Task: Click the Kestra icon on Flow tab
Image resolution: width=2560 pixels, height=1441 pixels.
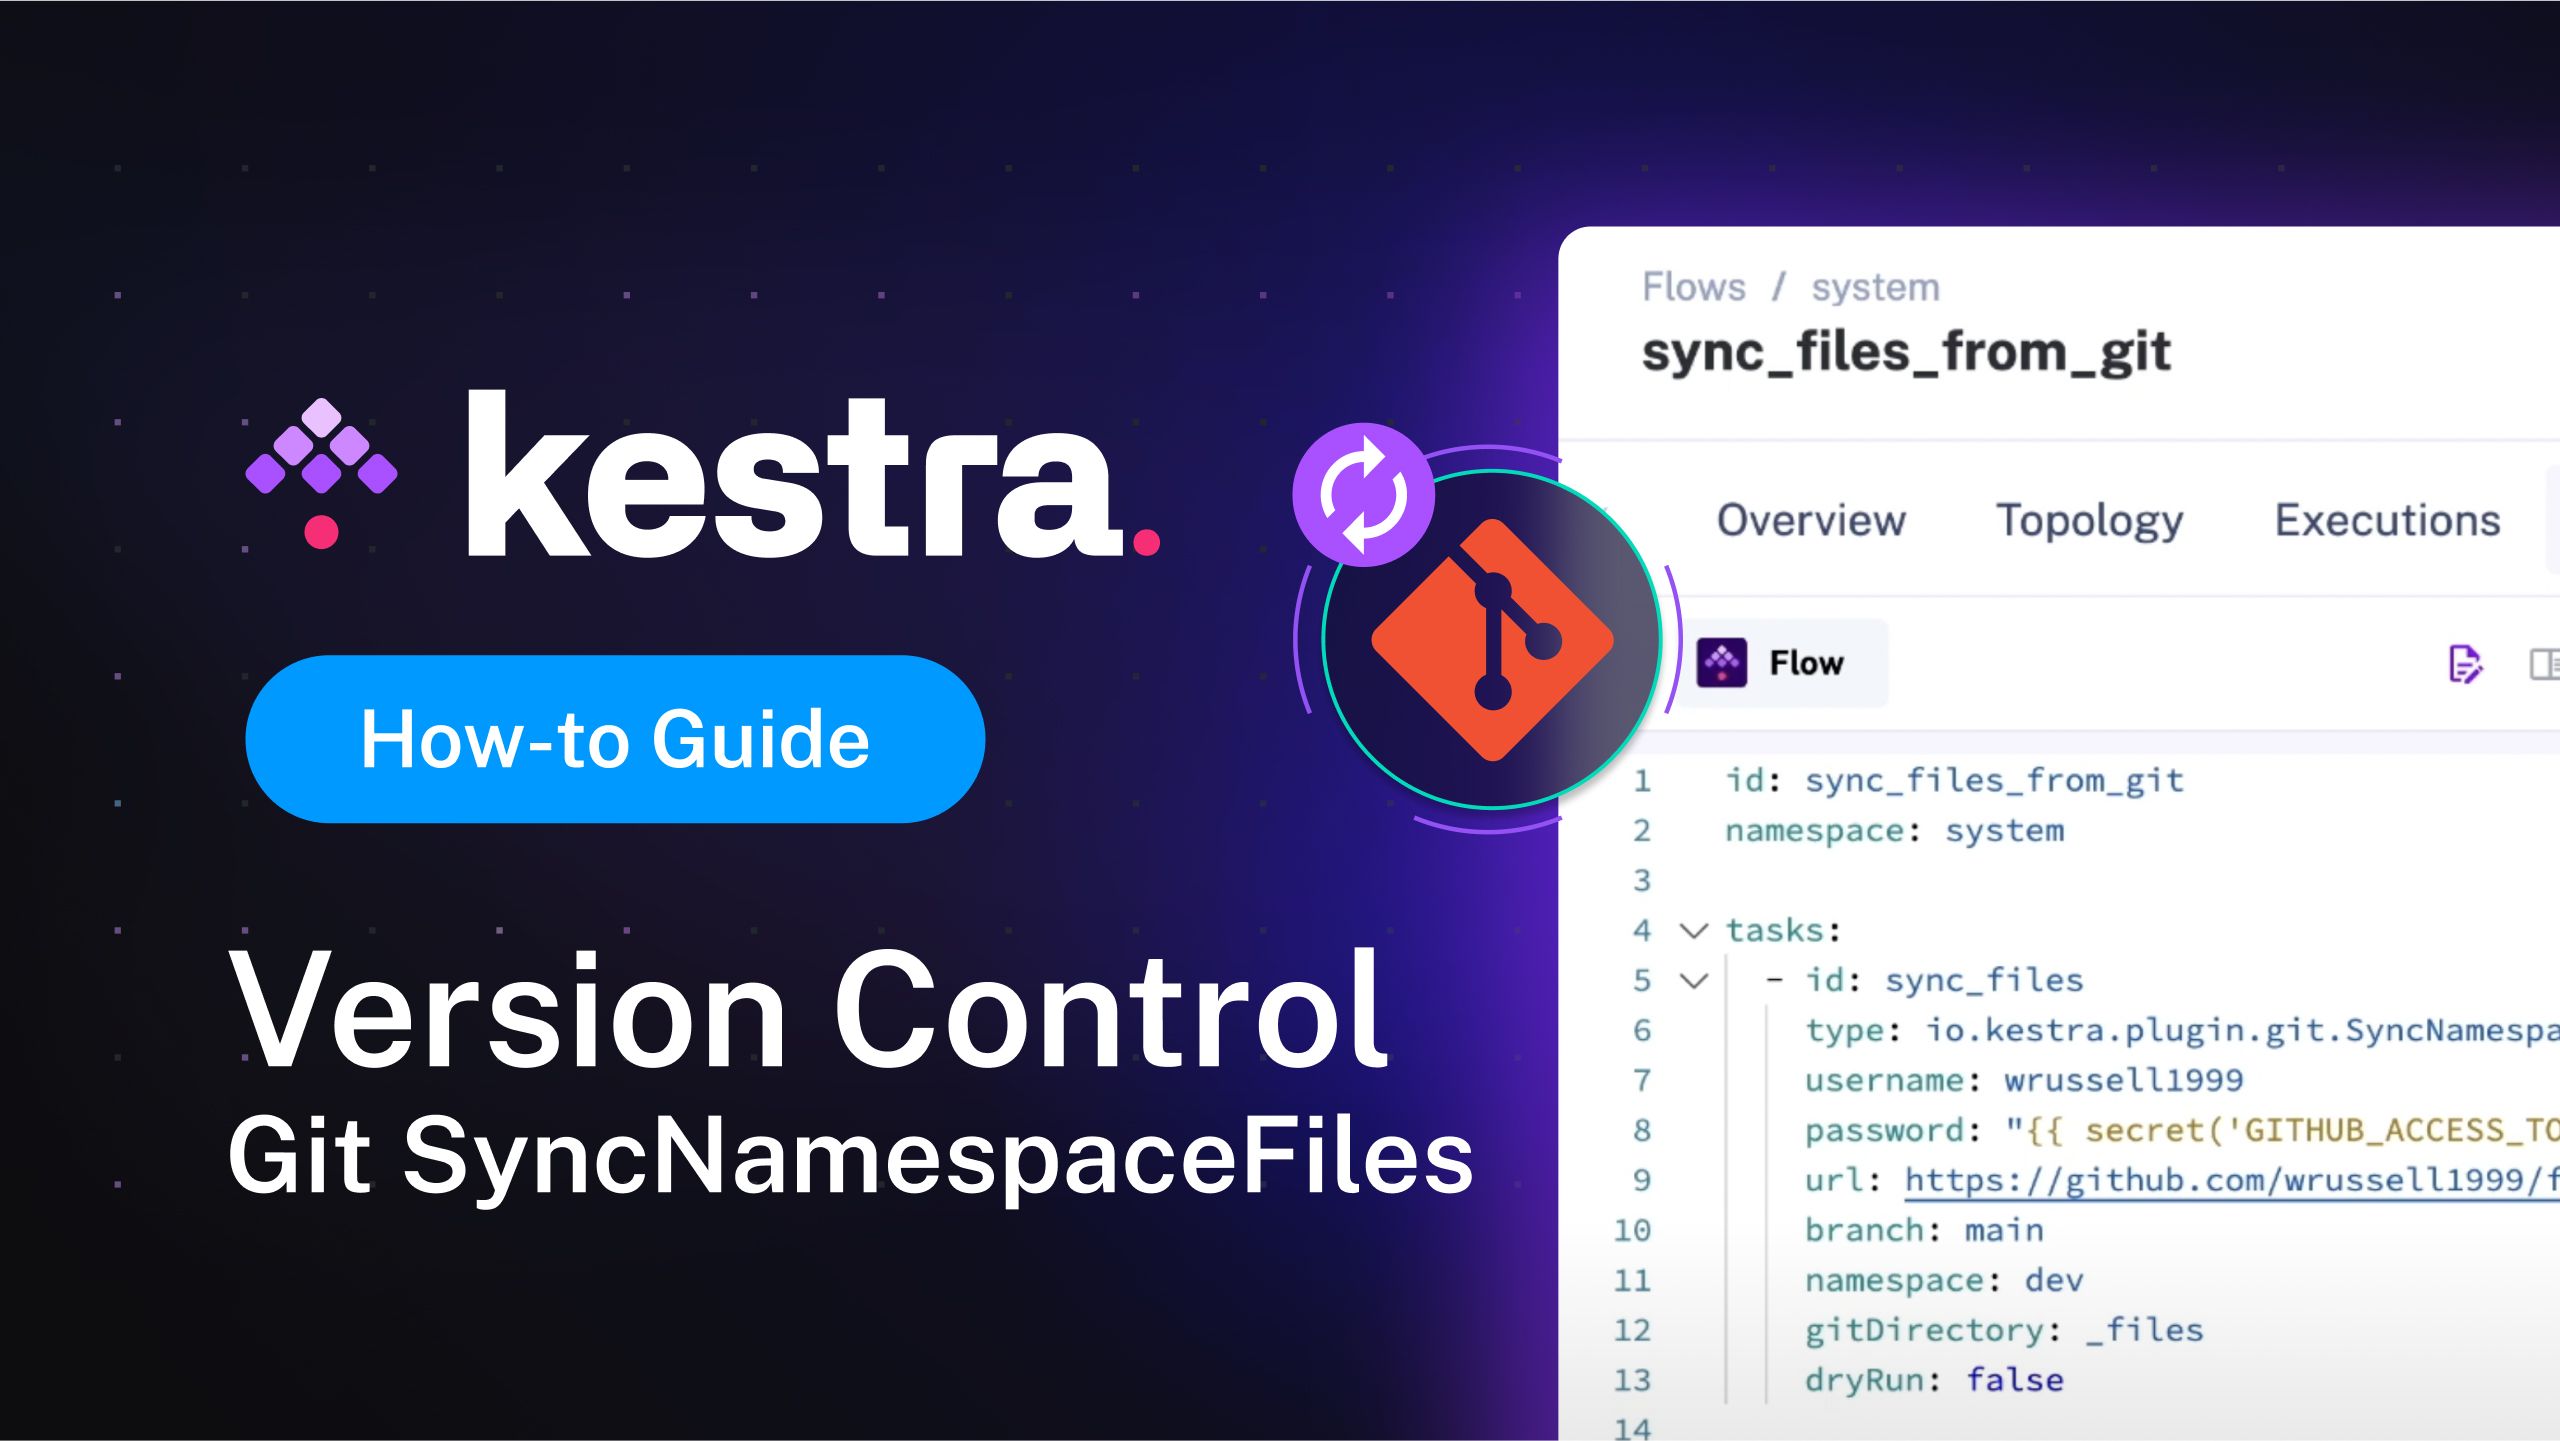Action: [x=1722, y=662]
